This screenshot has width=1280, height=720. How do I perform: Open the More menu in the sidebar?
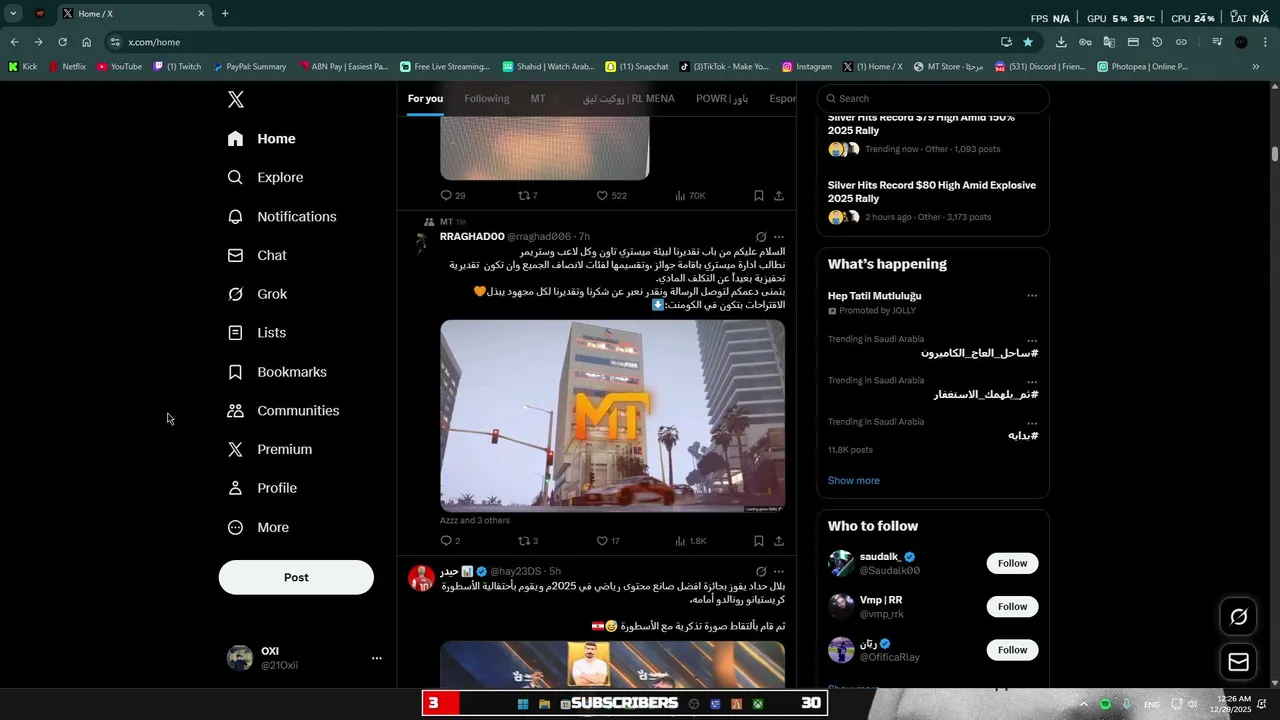point(258,528)
